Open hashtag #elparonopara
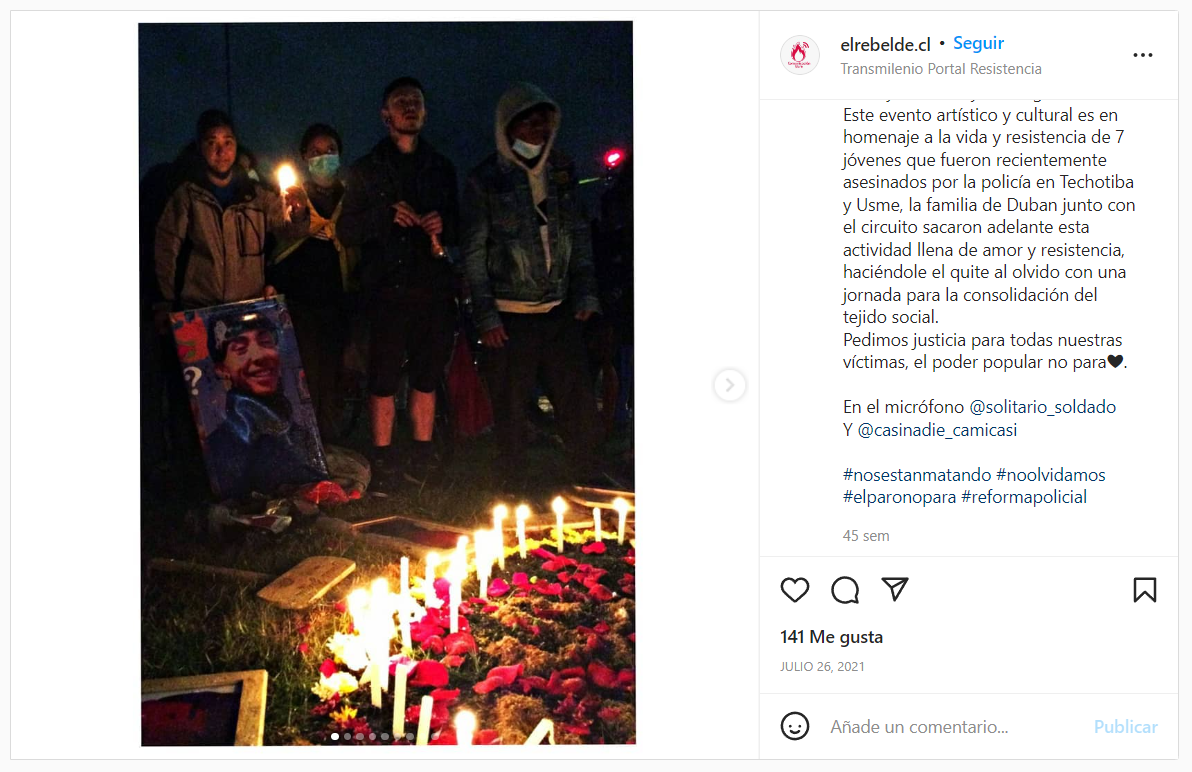 point(899,497)
